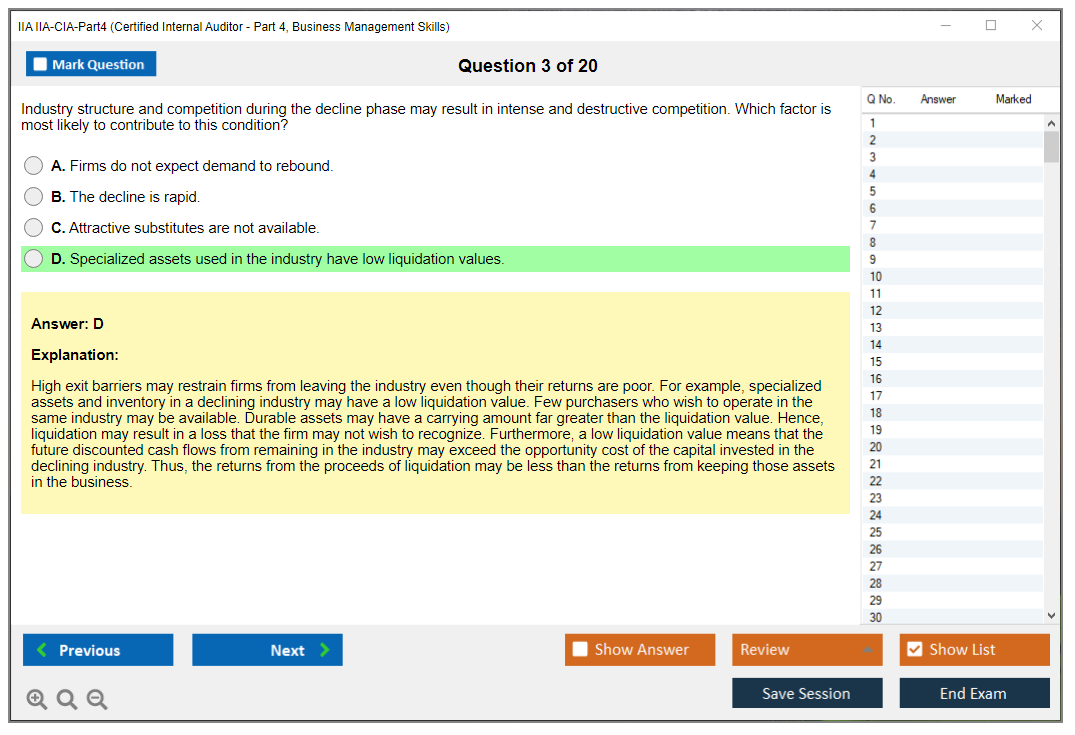Viewport: 1075px width, 735px height.
Task: Expand the Review dropdown menu
Action: 866,650
